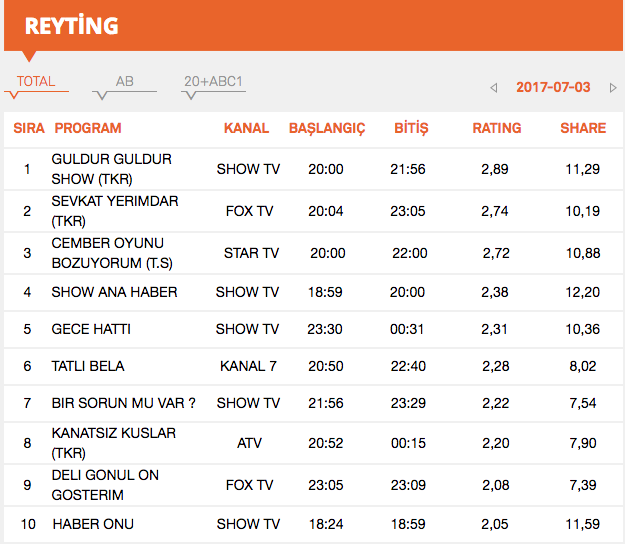The image size is (625, 544).
Task: Click the previous date arrow
Action: click(x=494, y=88)
